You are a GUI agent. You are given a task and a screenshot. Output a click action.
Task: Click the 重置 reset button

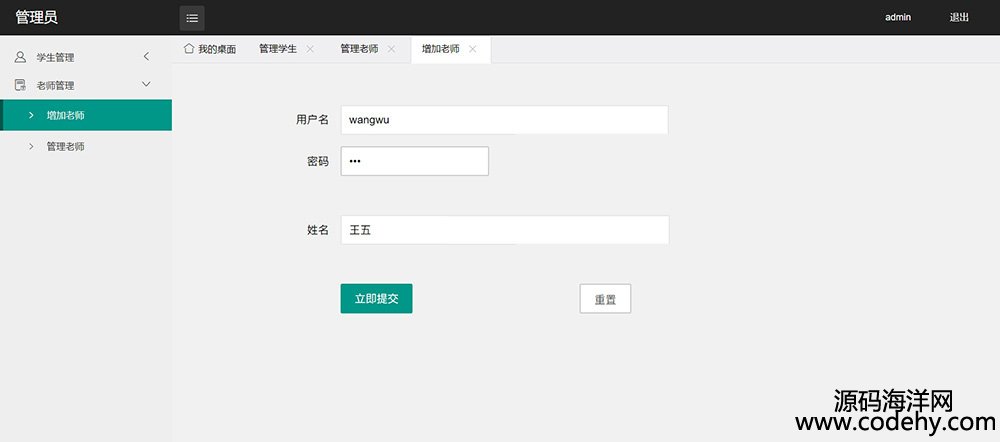[x=605, y=299]
